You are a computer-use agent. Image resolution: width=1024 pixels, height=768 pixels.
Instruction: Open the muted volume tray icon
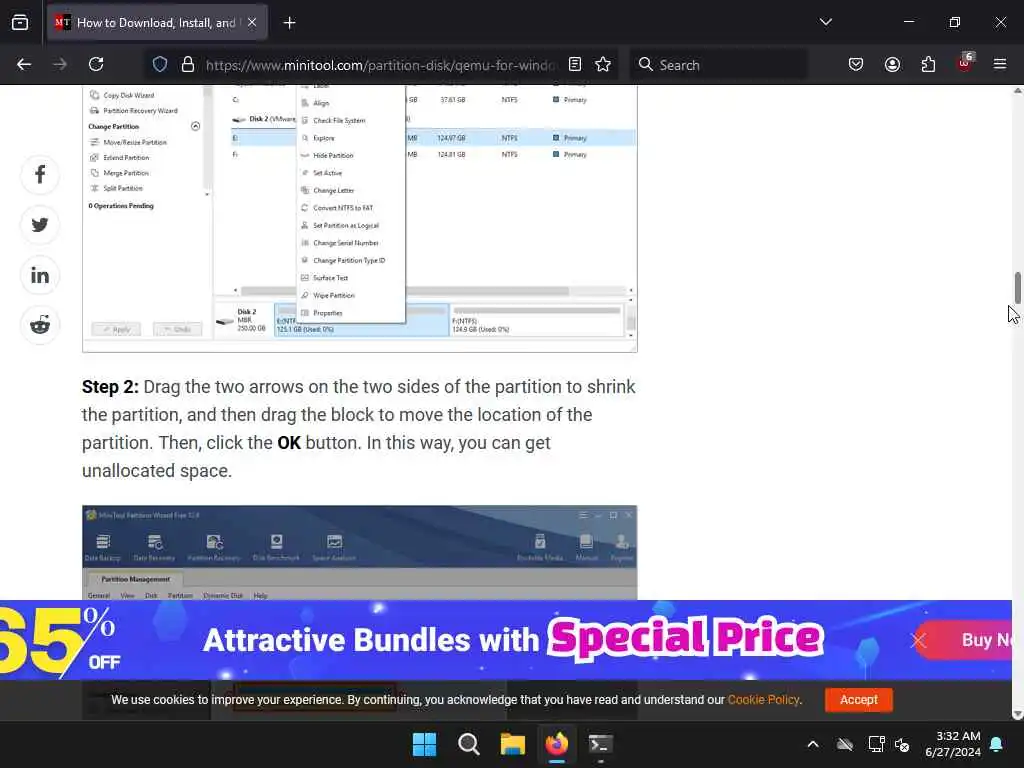click(x=903, y=744)
